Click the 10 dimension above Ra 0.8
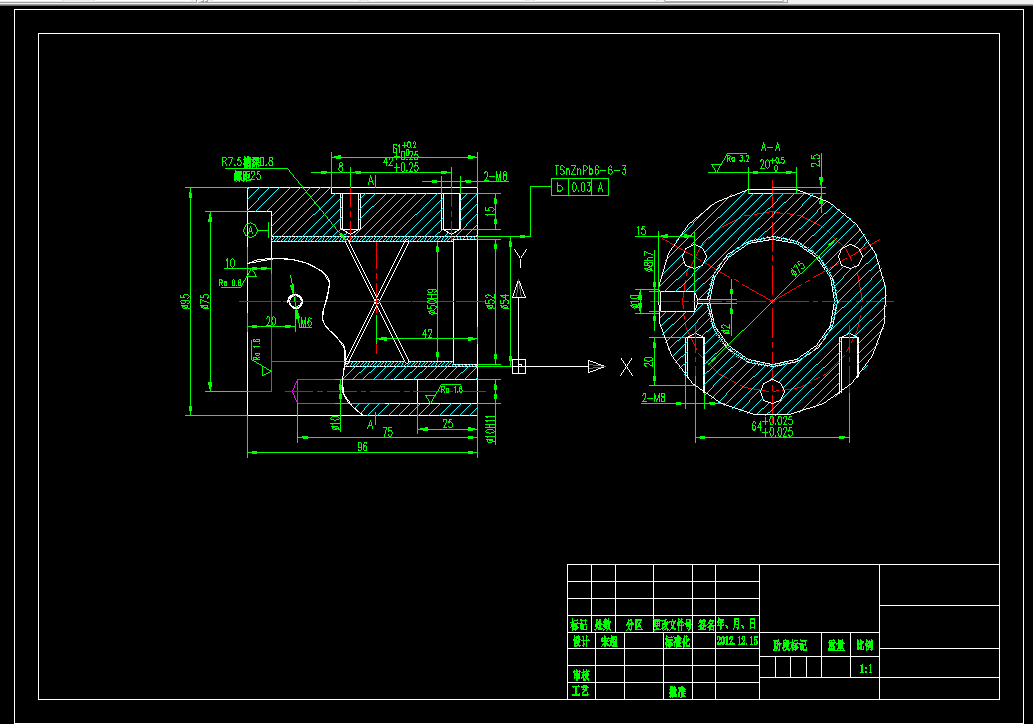This screenshot has width=1033, height=724. pos(230,263)
